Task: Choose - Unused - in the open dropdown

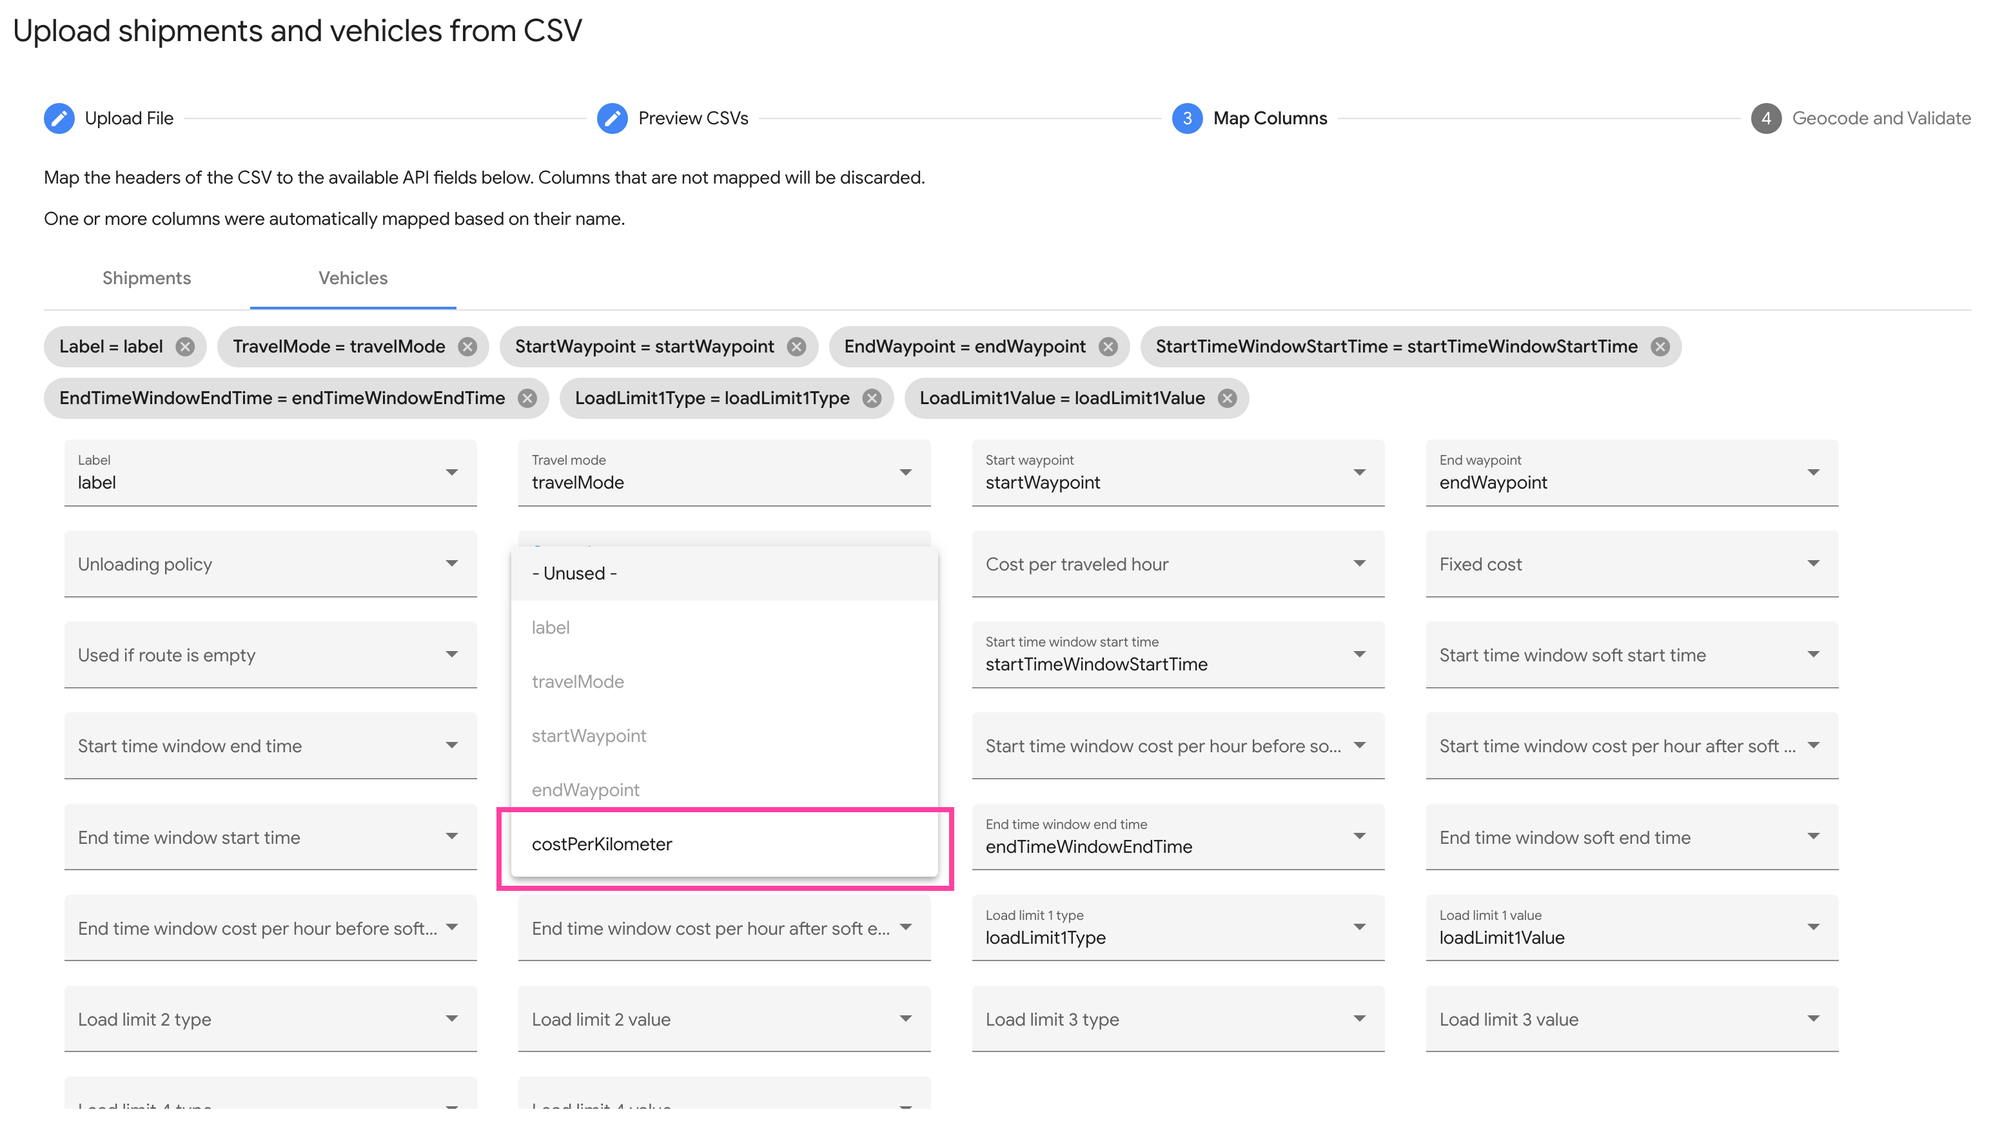Action: pyautogui.click(x=575, y=573)
